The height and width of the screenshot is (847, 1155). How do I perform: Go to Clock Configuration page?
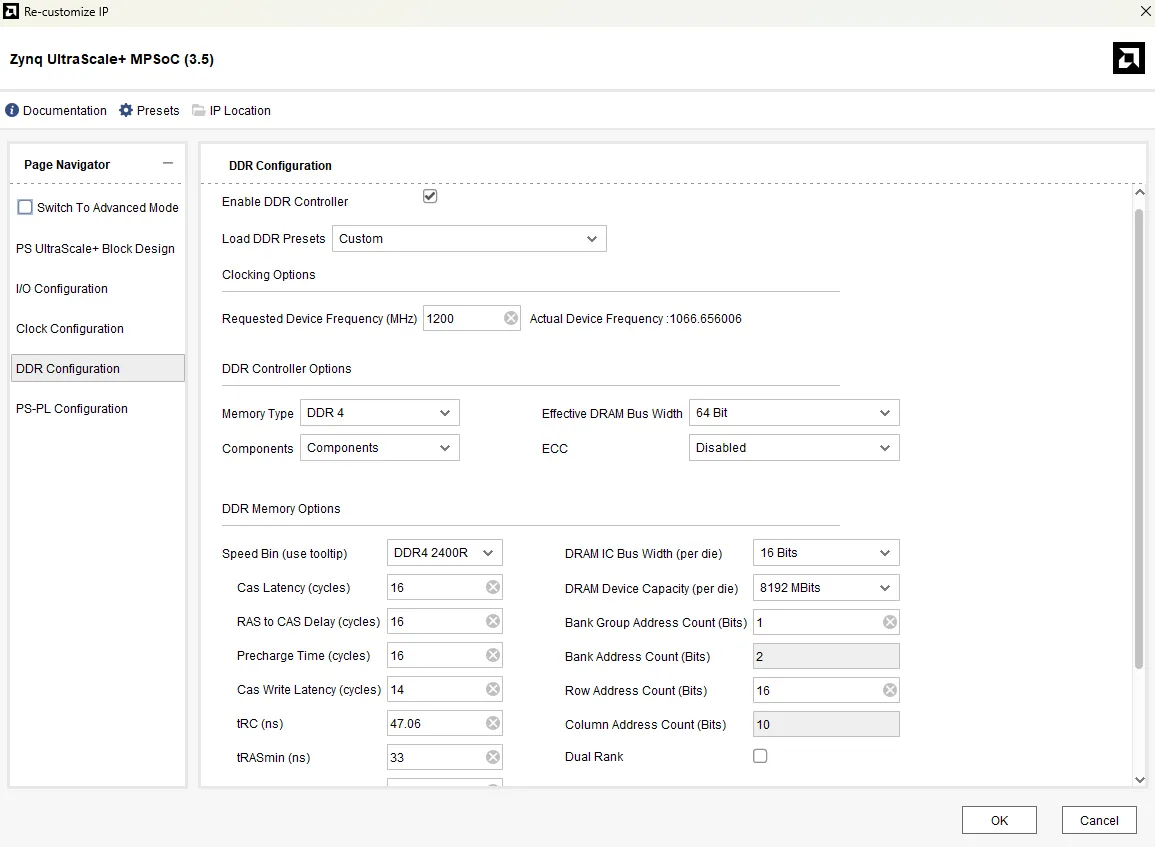click(x=70, y=328)
